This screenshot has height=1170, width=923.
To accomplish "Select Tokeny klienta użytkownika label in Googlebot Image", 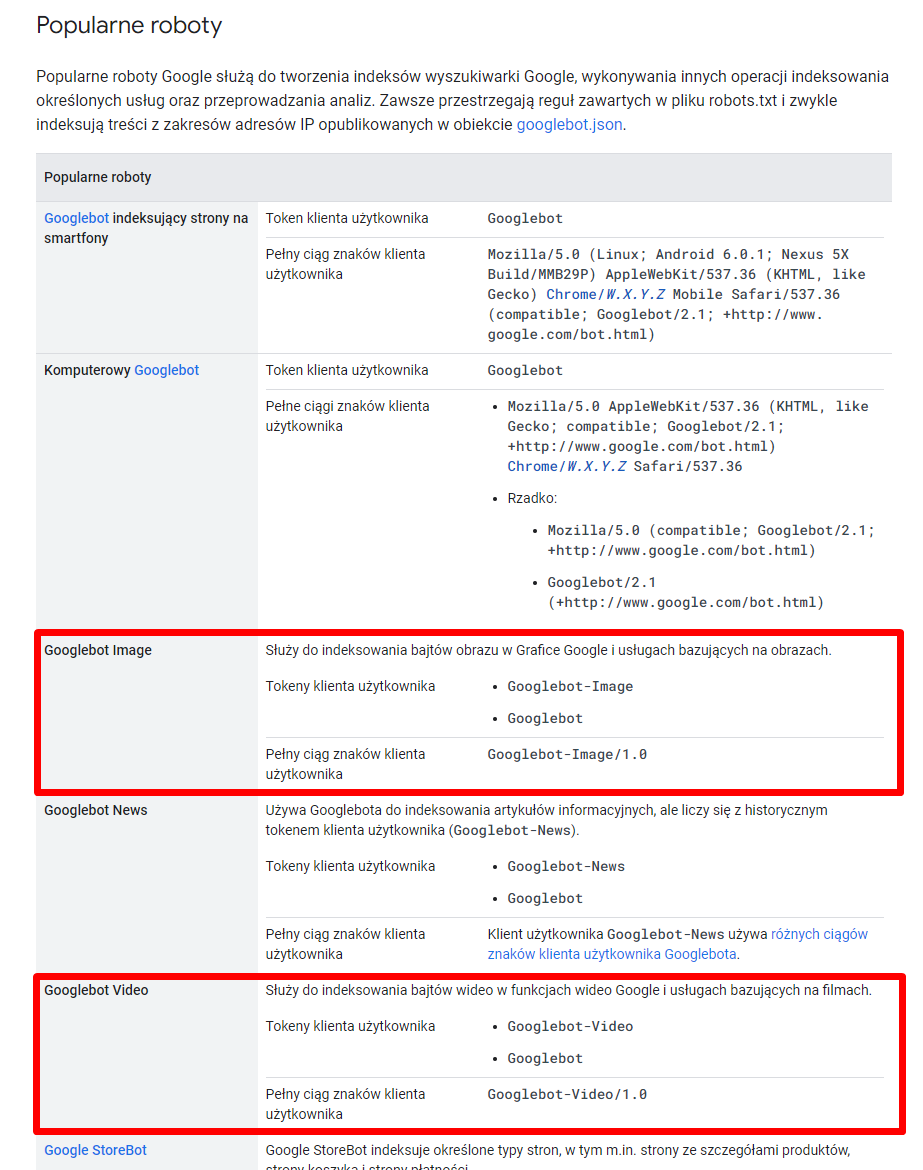I will tap(350, 686).
